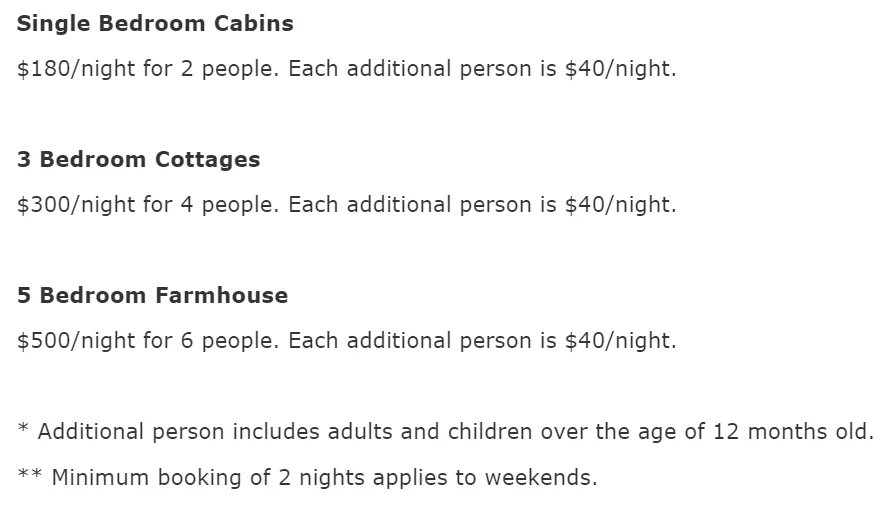881x505 pixels.
Task: Click the Single Bedroom Cabins heading
Action: click(x=155, y=24)
